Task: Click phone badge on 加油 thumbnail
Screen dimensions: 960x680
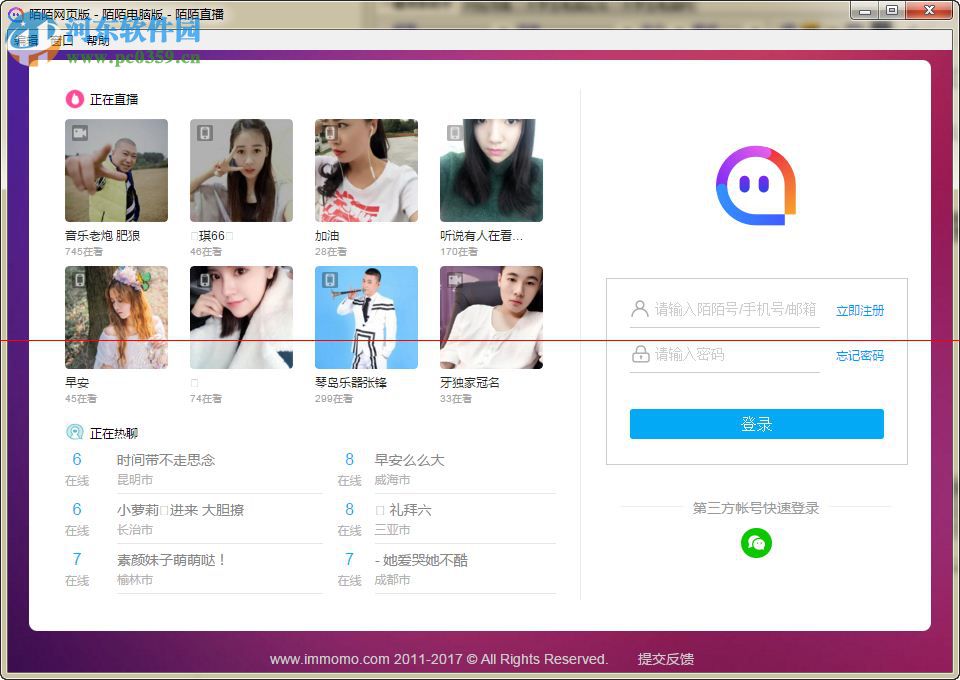Action: click(330, 133)
